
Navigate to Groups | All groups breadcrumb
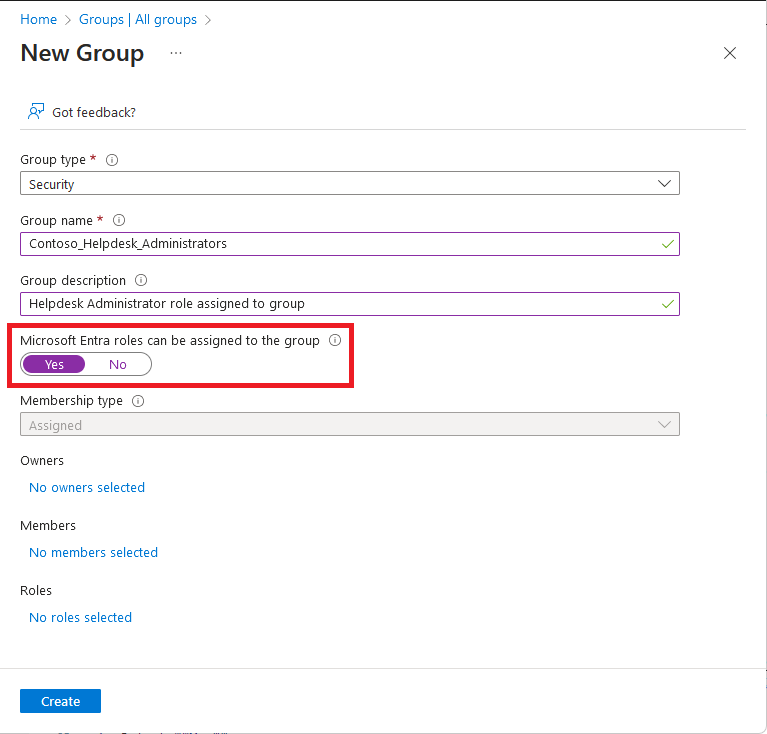click(138, 20)
